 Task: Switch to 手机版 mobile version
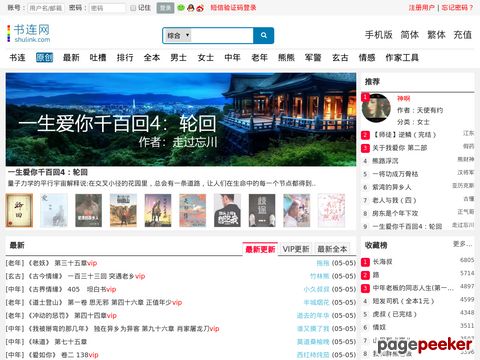click(379, 35)
